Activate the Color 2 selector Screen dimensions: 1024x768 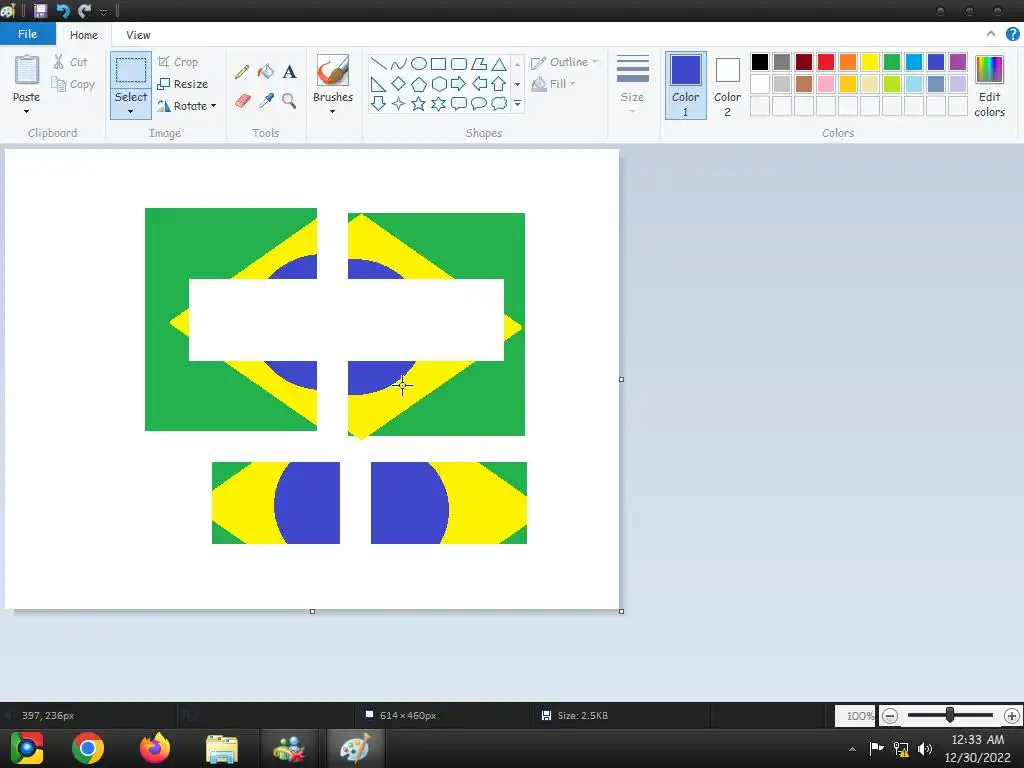727,86
